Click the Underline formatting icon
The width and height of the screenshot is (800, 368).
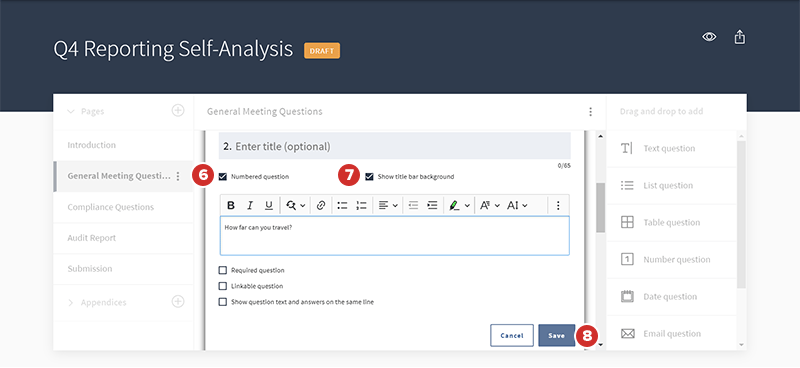tap(269, 205)
